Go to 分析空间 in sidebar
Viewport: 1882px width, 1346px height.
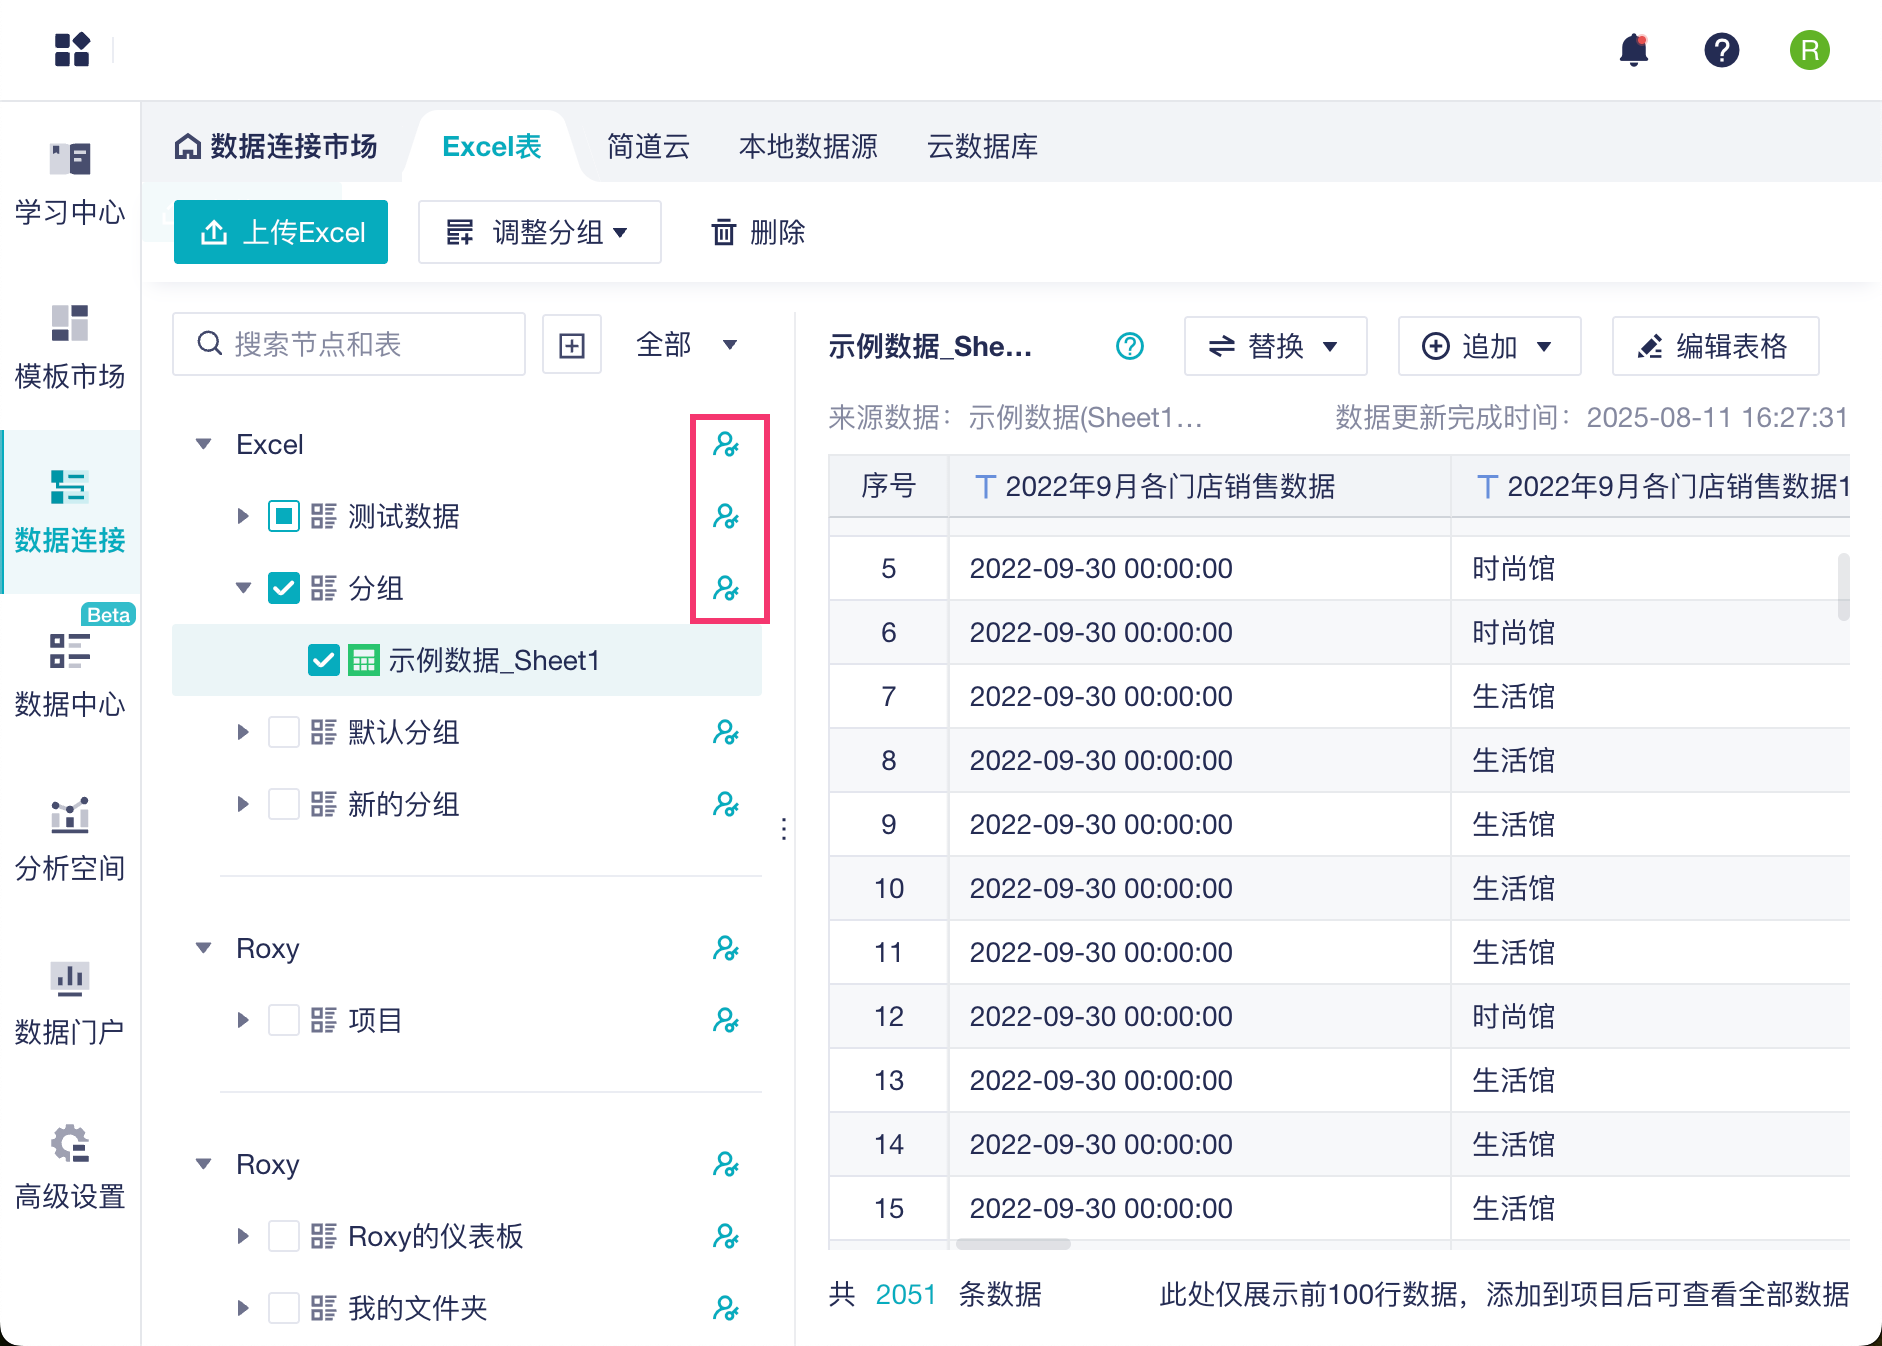[x=70, y=838]
